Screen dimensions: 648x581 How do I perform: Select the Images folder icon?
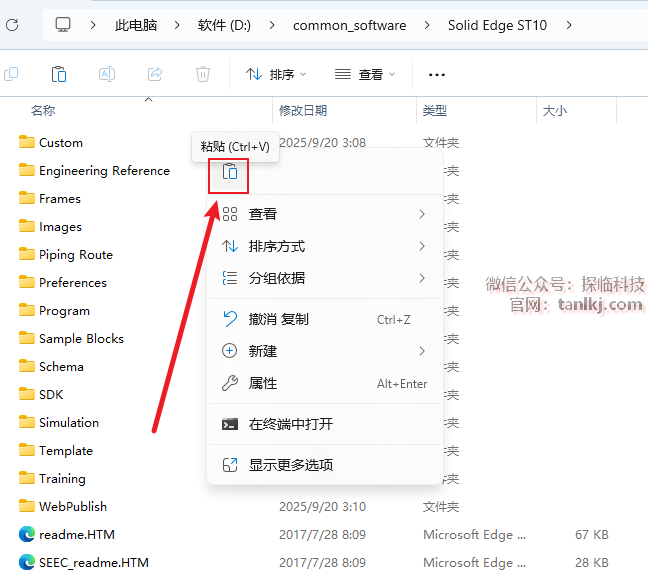click(27, 226)
